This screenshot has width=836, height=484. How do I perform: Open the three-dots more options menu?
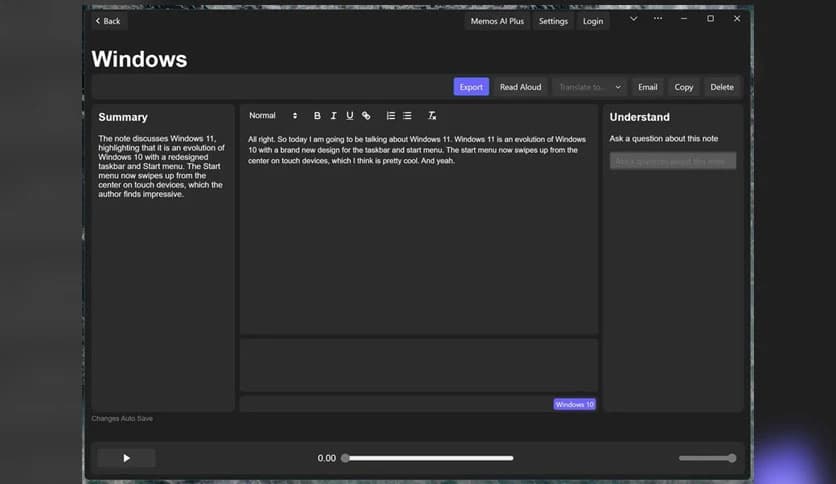click(x=657, y=19)
